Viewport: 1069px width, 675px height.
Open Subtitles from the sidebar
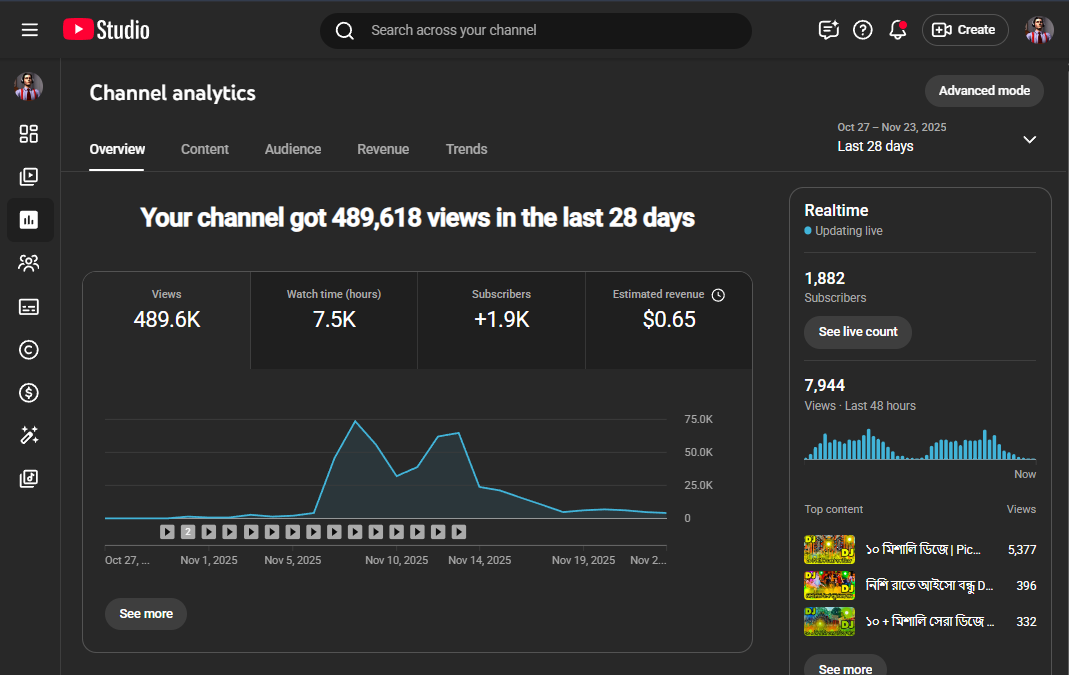29,307
